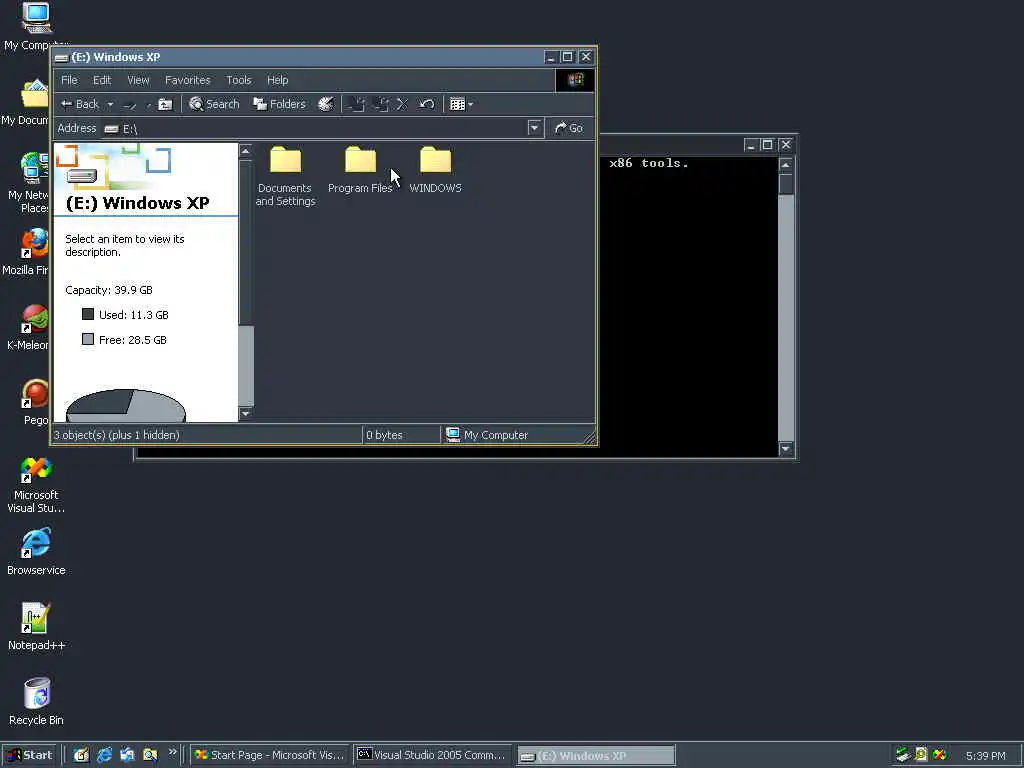Select the Notepad++ desktop shortcut
The width and height of the screenshot is (1024, 768).
tap(36, 627)
